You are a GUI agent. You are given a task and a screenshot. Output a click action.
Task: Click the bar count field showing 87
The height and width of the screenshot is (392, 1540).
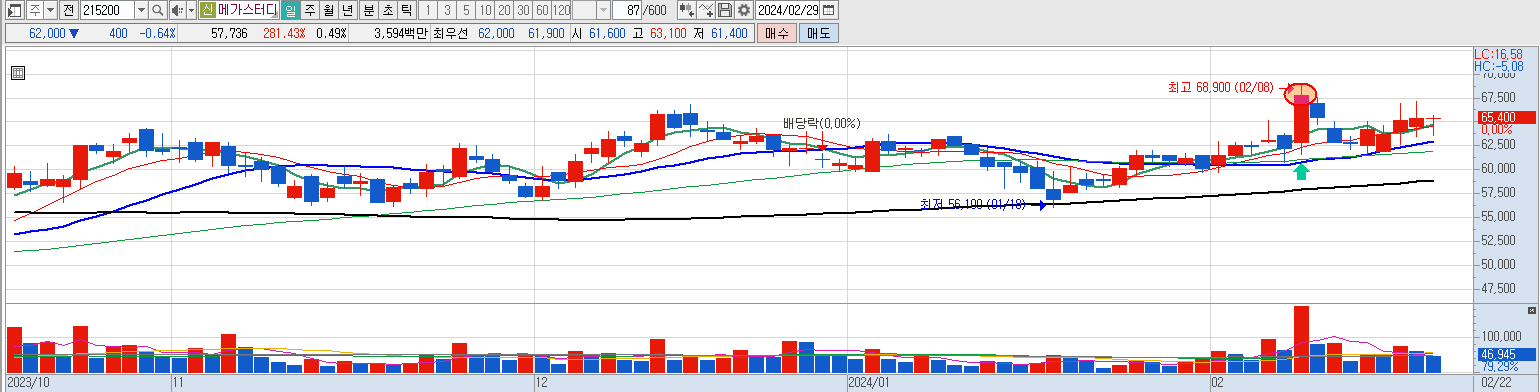point(627,10)
